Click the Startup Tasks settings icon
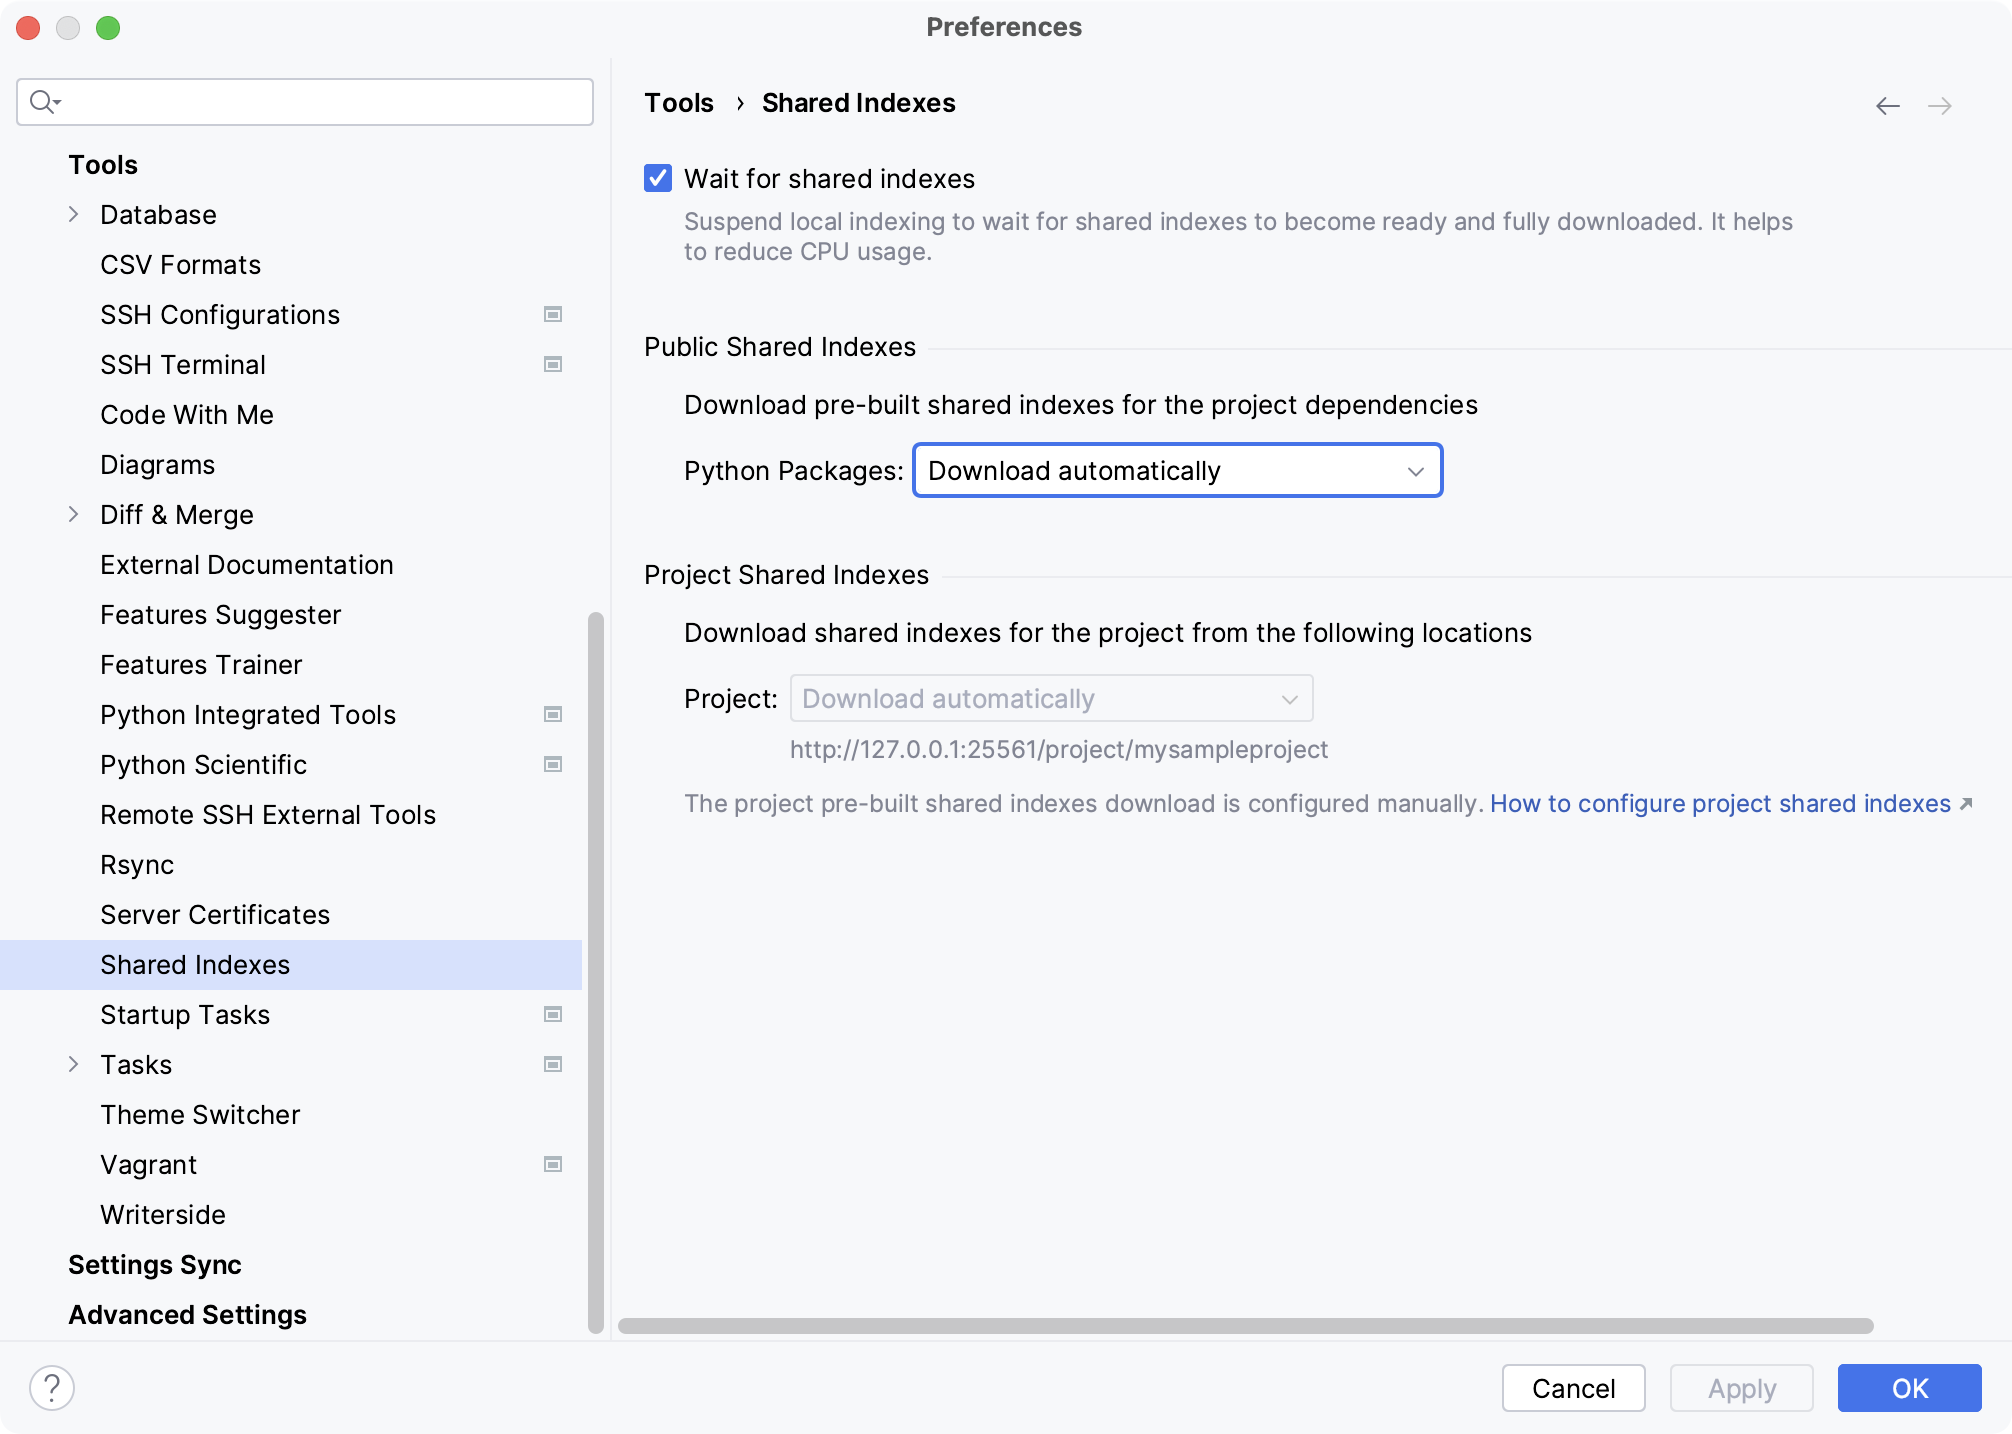Viewport: 2012px width, 1434px height. pyautogui.click(x=555, y=1013)
